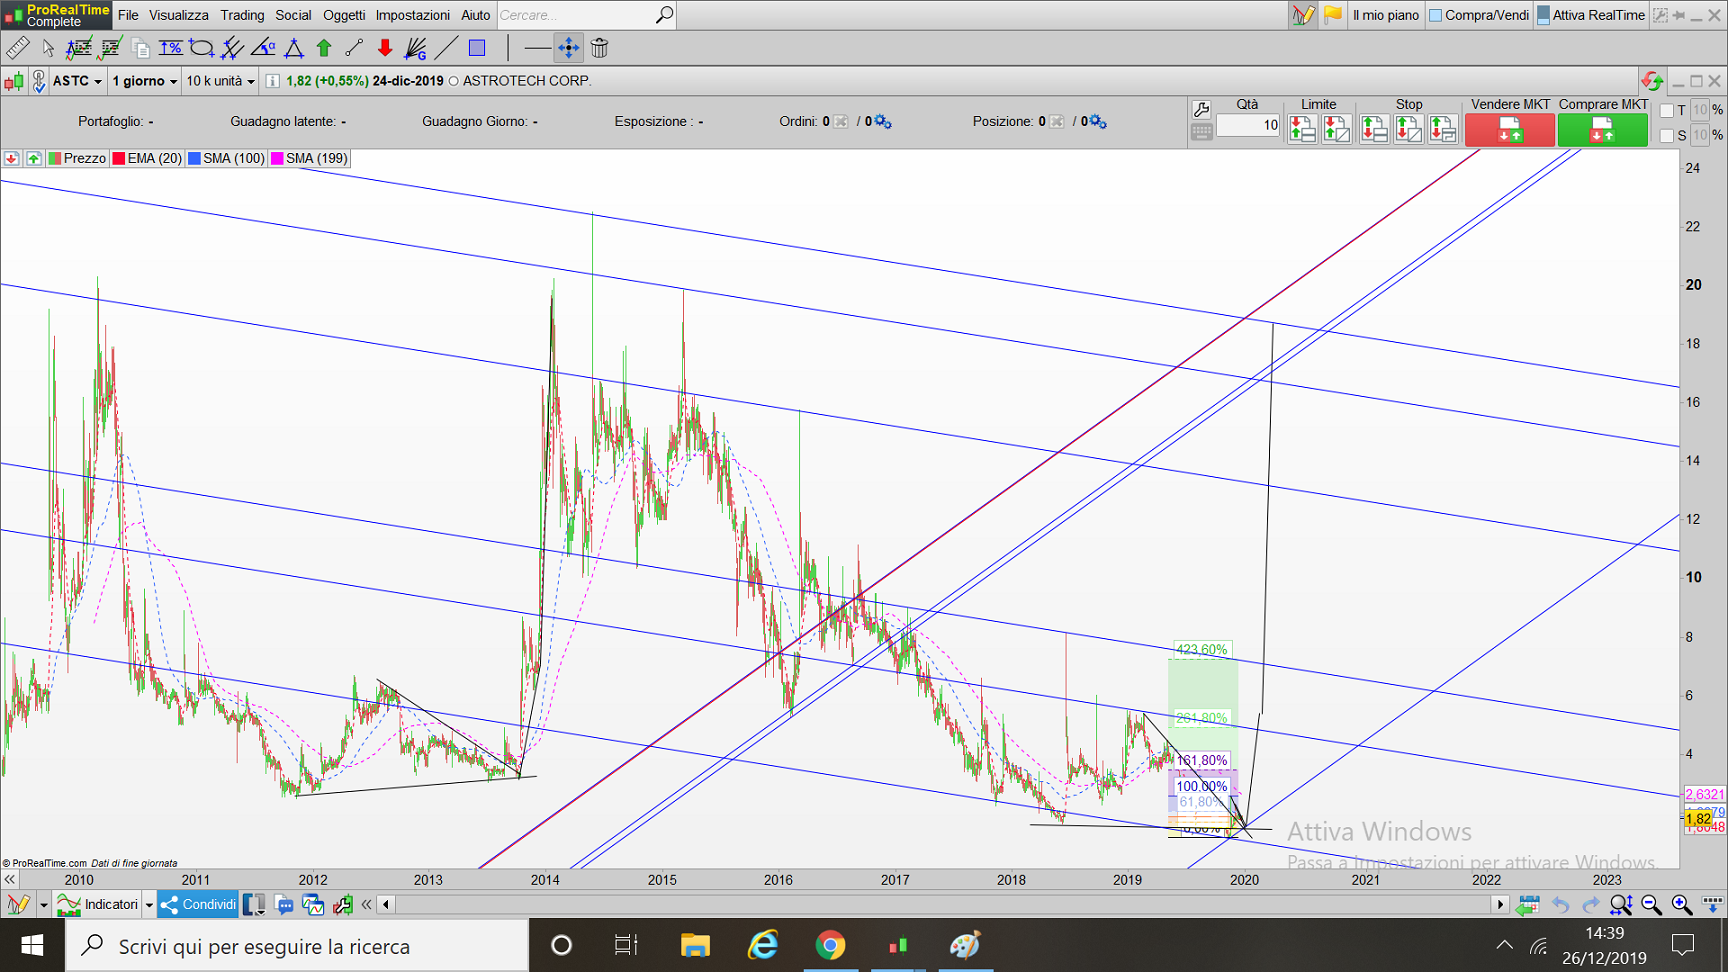Insert a red down arrow marker
The width and height of the screenshot is (1728, 972).
click(x=385, y=47)
